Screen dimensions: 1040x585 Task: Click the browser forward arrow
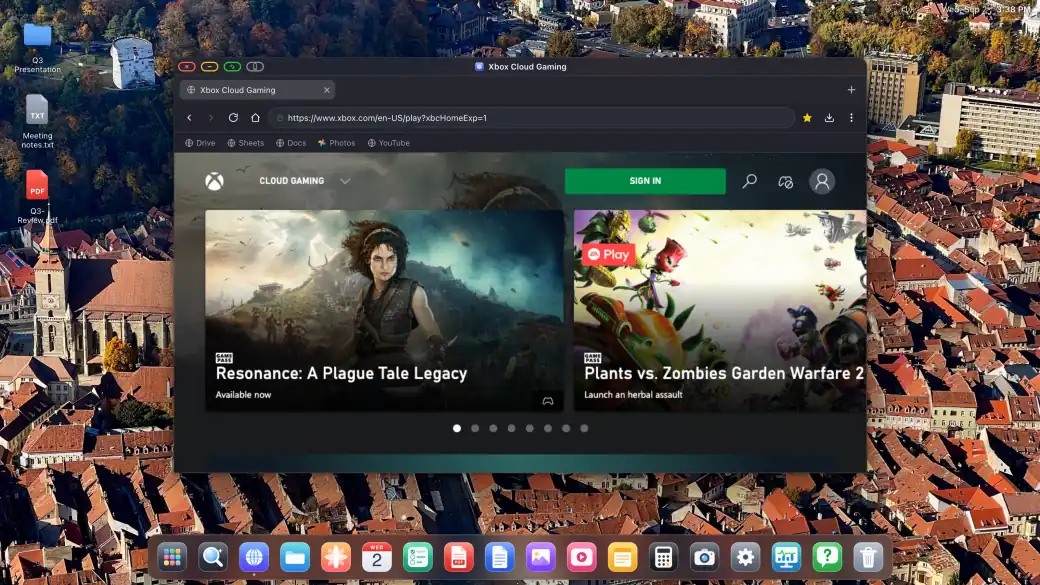click(211, 117)
